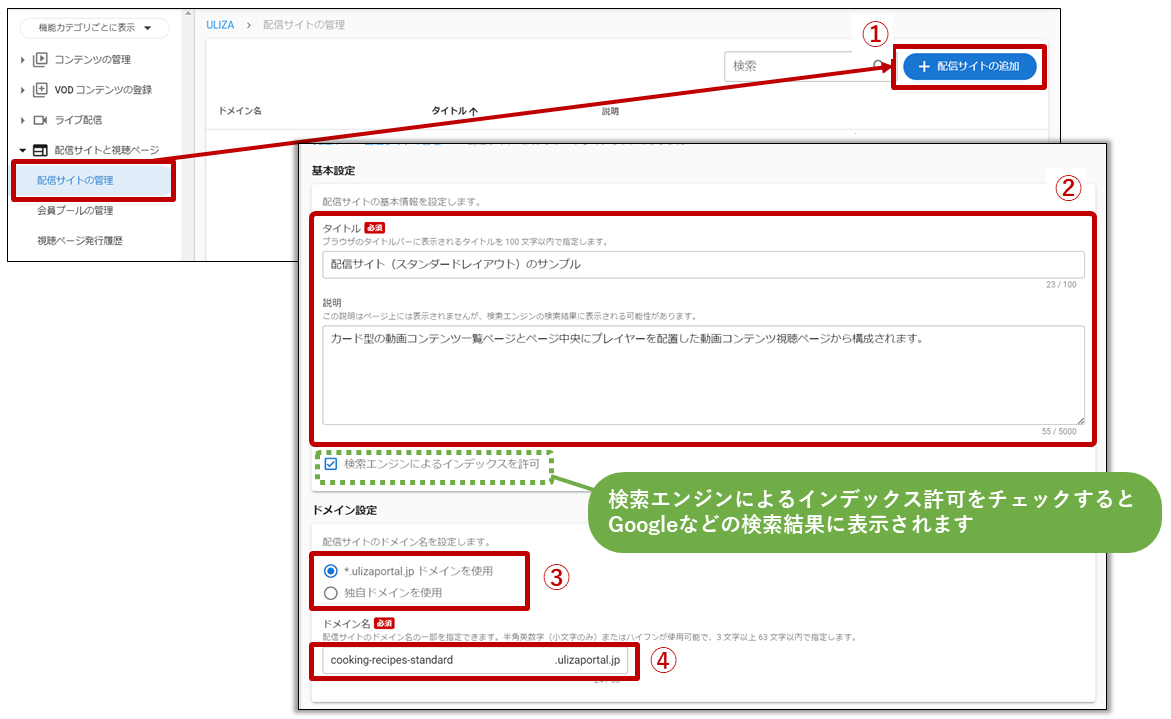Click the ライブ配信 camera icon

40,120
